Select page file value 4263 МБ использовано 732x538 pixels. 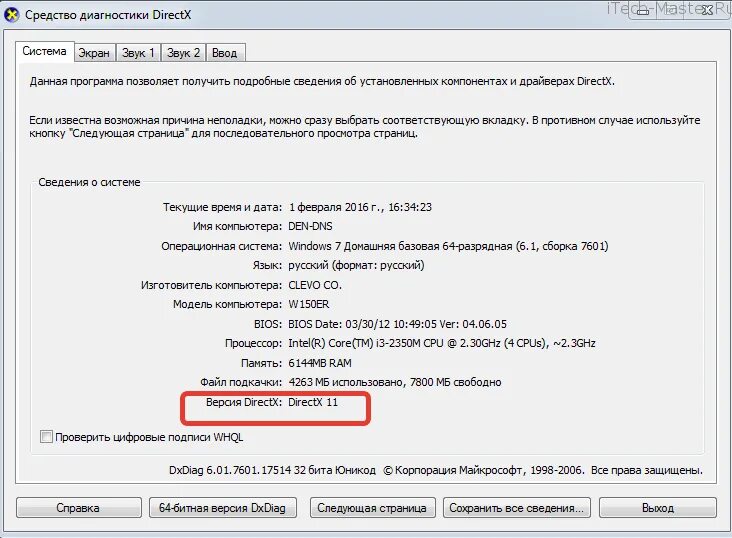[395, 382]
